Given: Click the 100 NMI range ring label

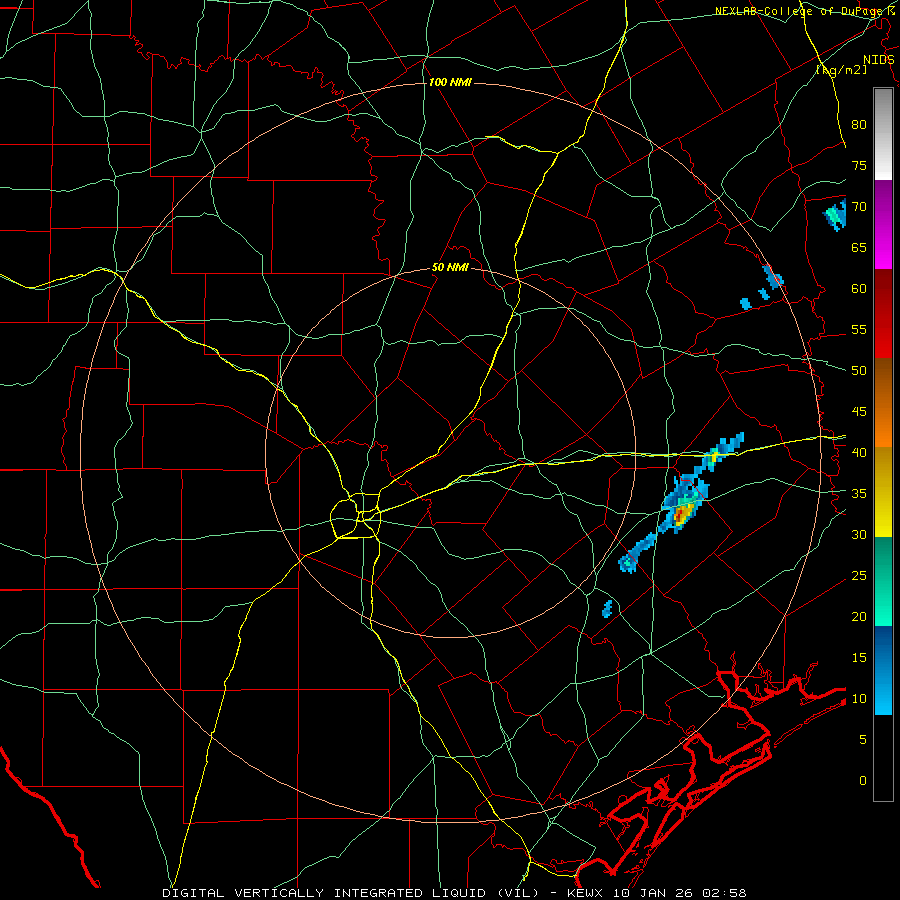Looking at the screenshot, I should pyautogui.click(x=450, y=83).
